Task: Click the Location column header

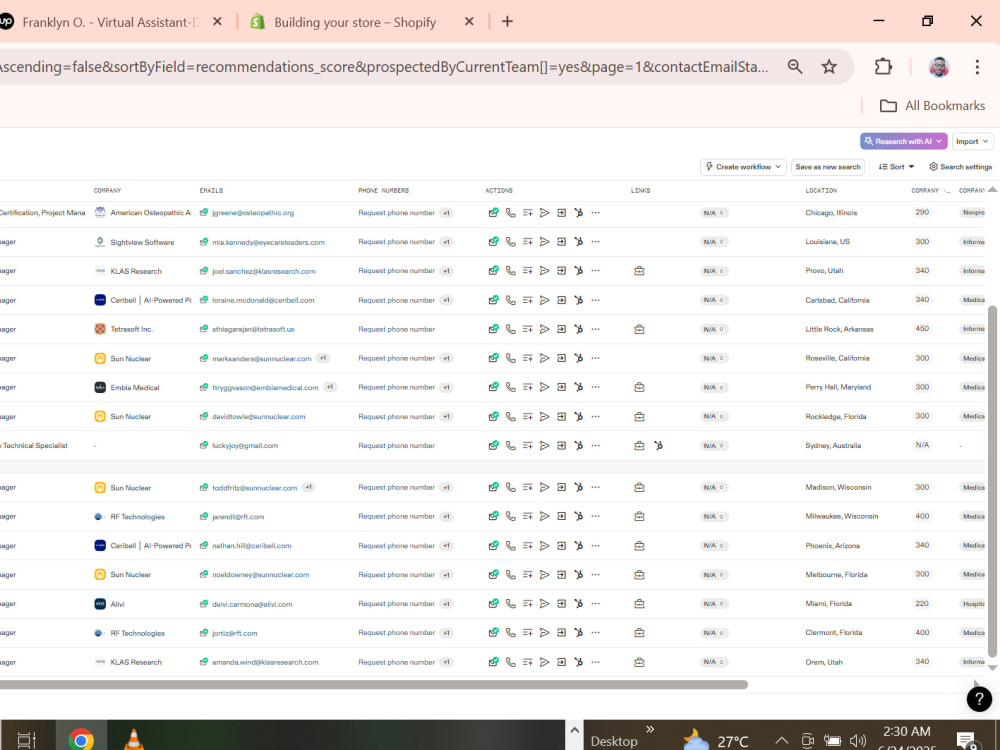Action: 821,191
